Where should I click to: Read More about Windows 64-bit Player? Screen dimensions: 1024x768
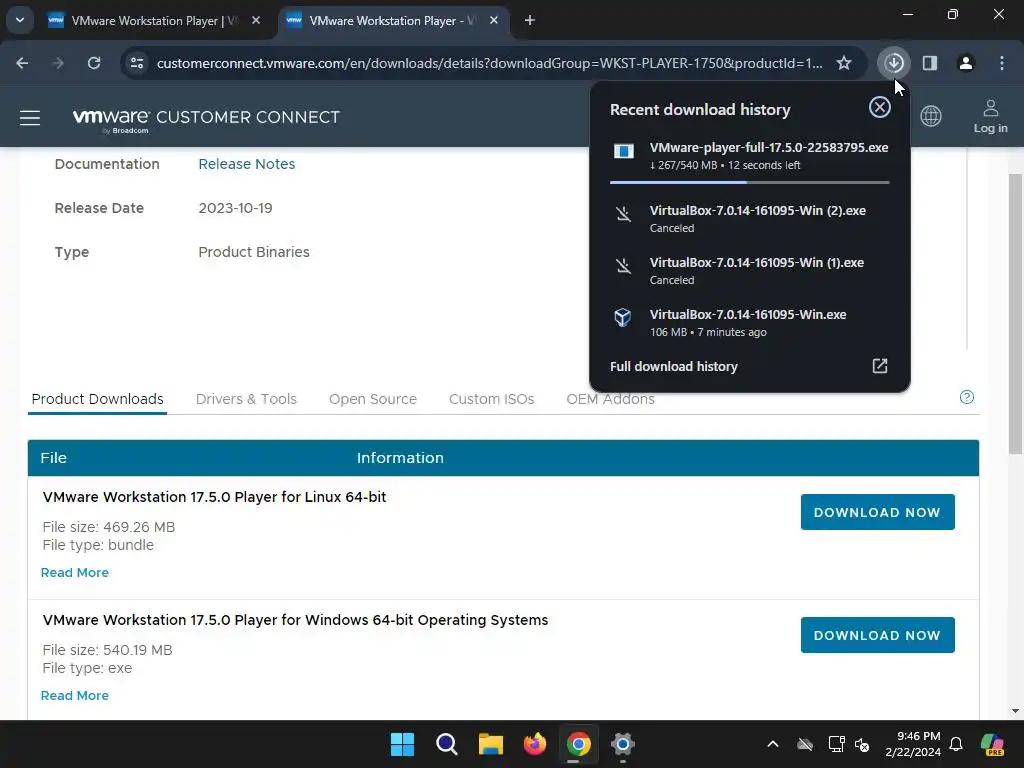[x=74, y=696]
